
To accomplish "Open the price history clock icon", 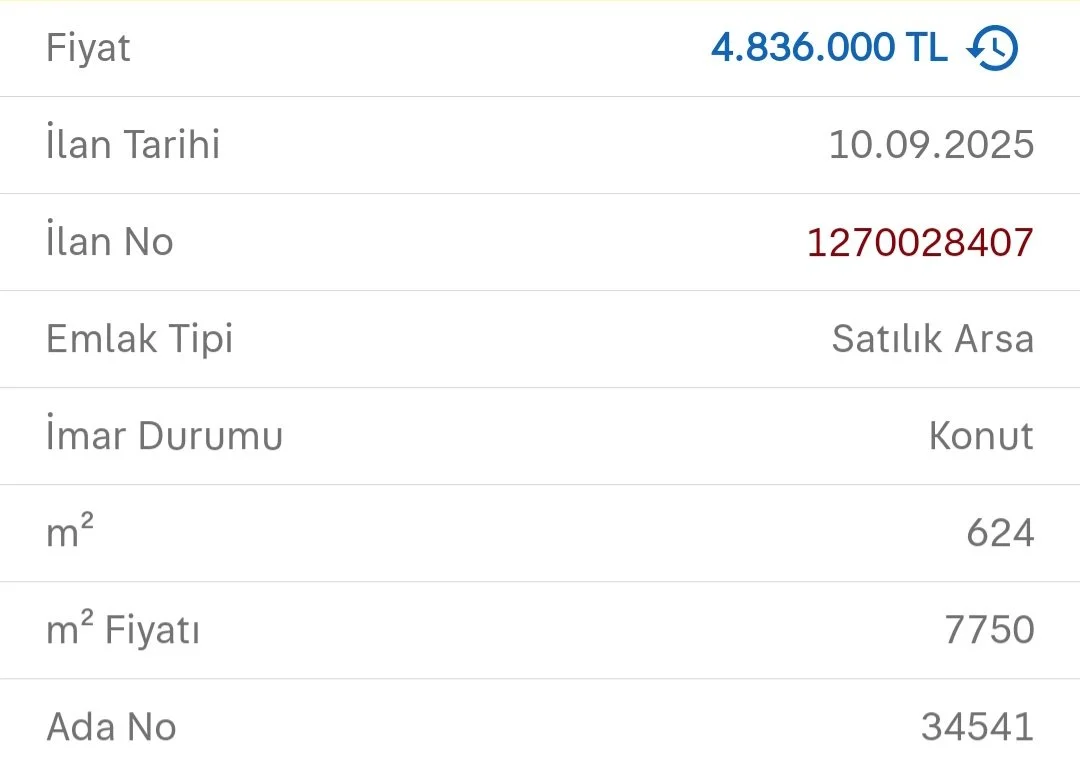I will pyautogui.click(x=992, y=48).
